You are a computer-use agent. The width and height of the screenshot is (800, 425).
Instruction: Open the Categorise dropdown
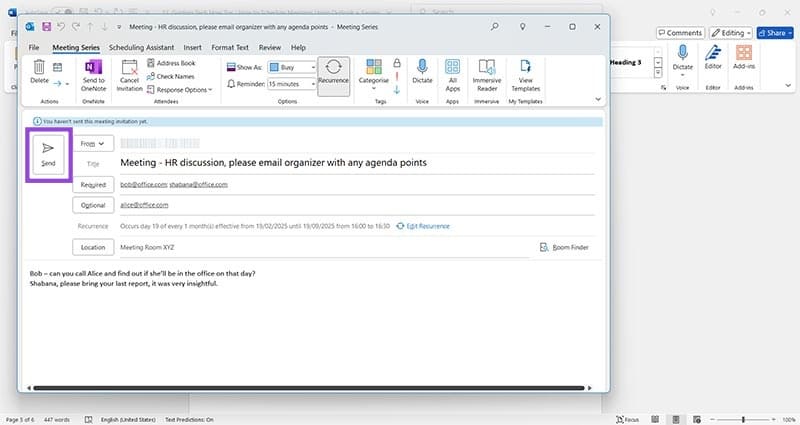coord(373,74)
